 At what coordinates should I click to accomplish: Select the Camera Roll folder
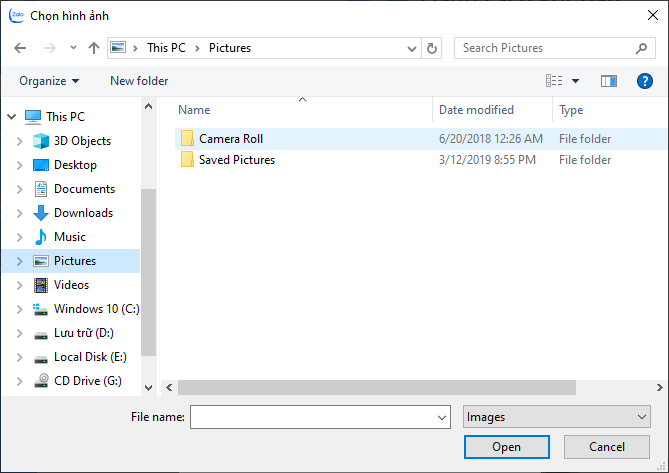[x=230, y=139]
